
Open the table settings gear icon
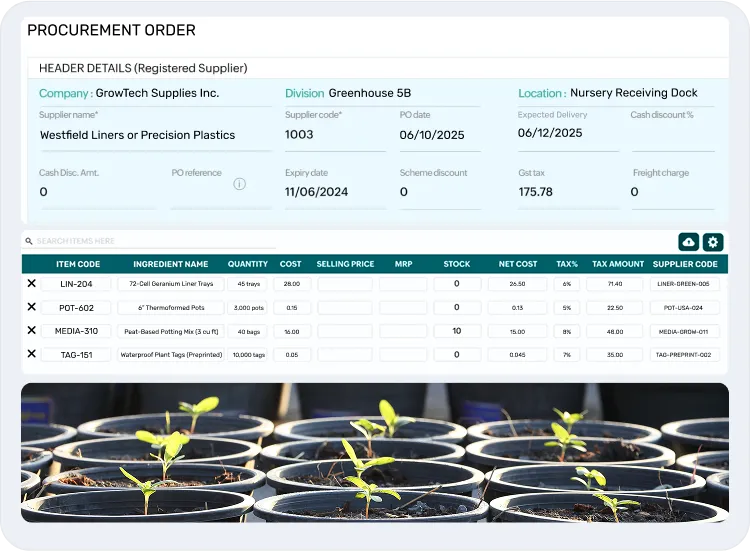(713, 242)
